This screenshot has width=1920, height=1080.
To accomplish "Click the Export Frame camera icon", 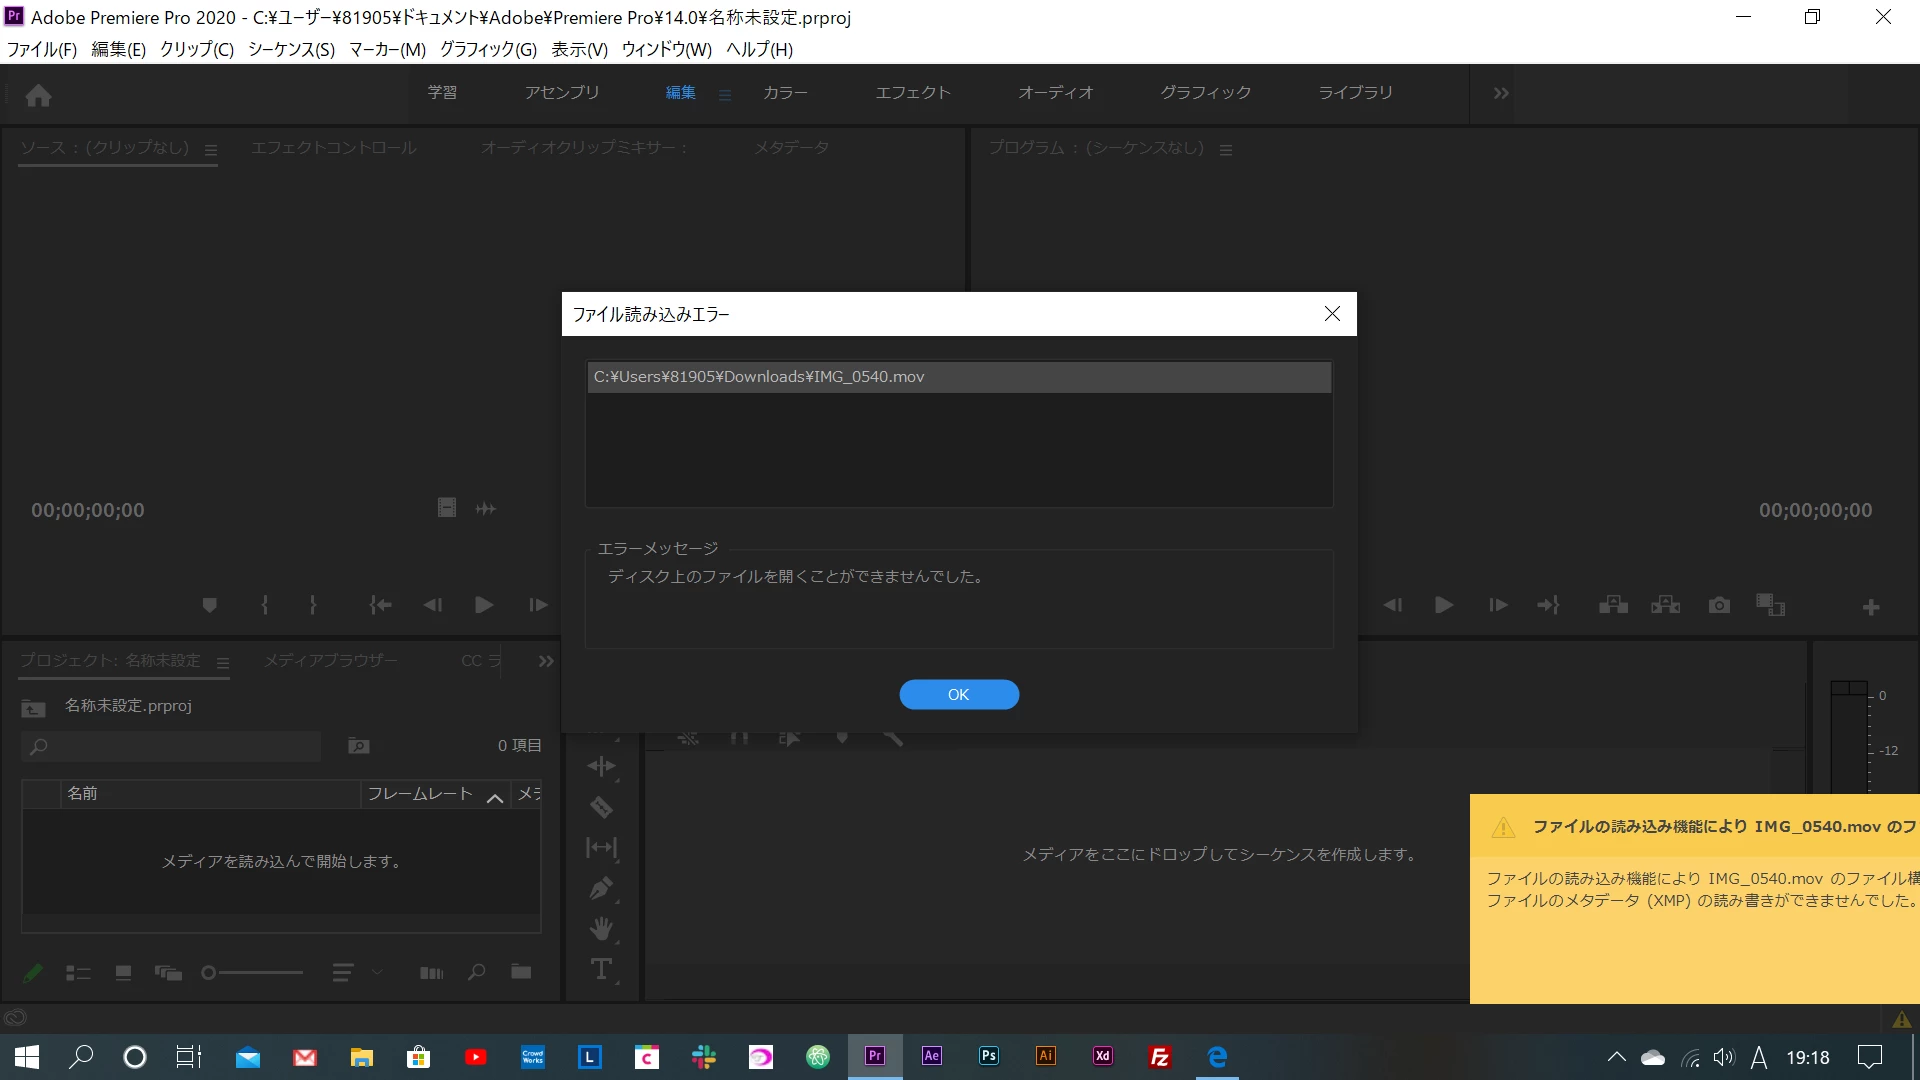I will (1719, 605).
